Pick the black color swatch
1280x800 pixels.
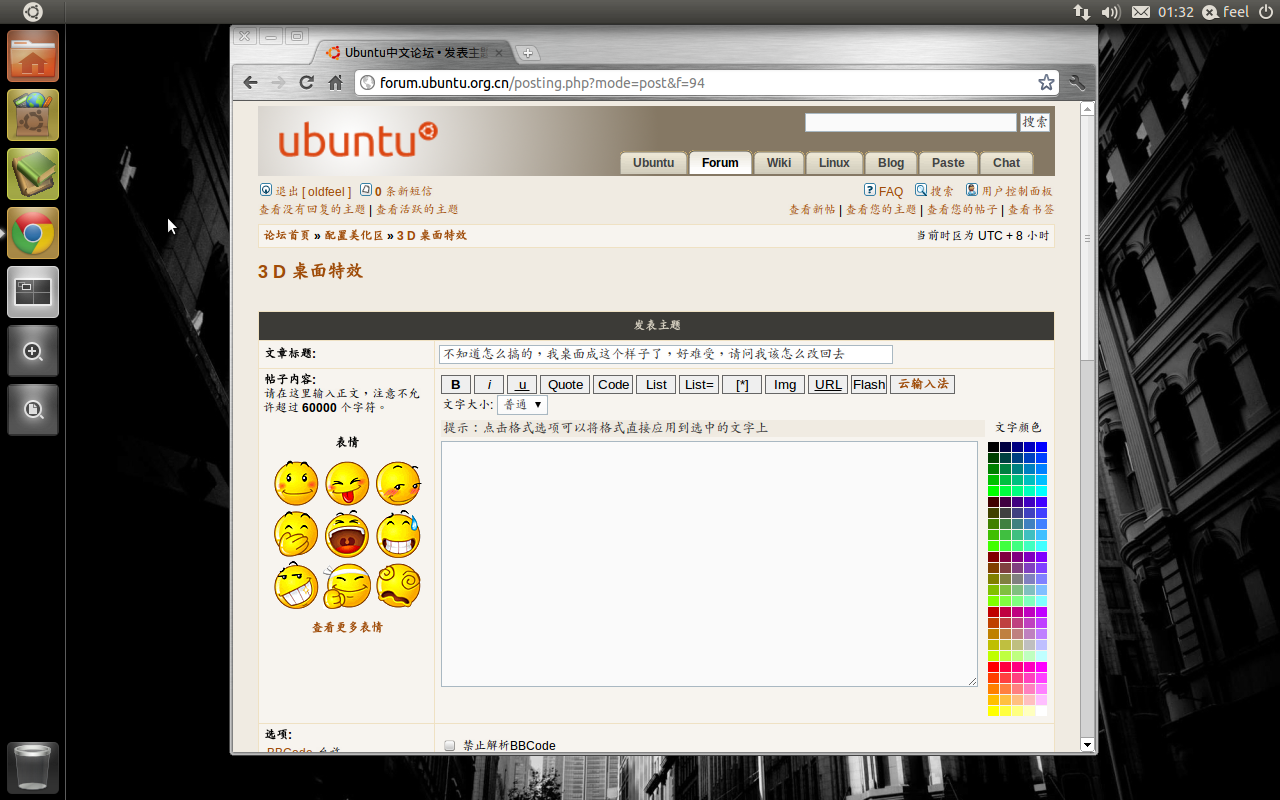993,447
